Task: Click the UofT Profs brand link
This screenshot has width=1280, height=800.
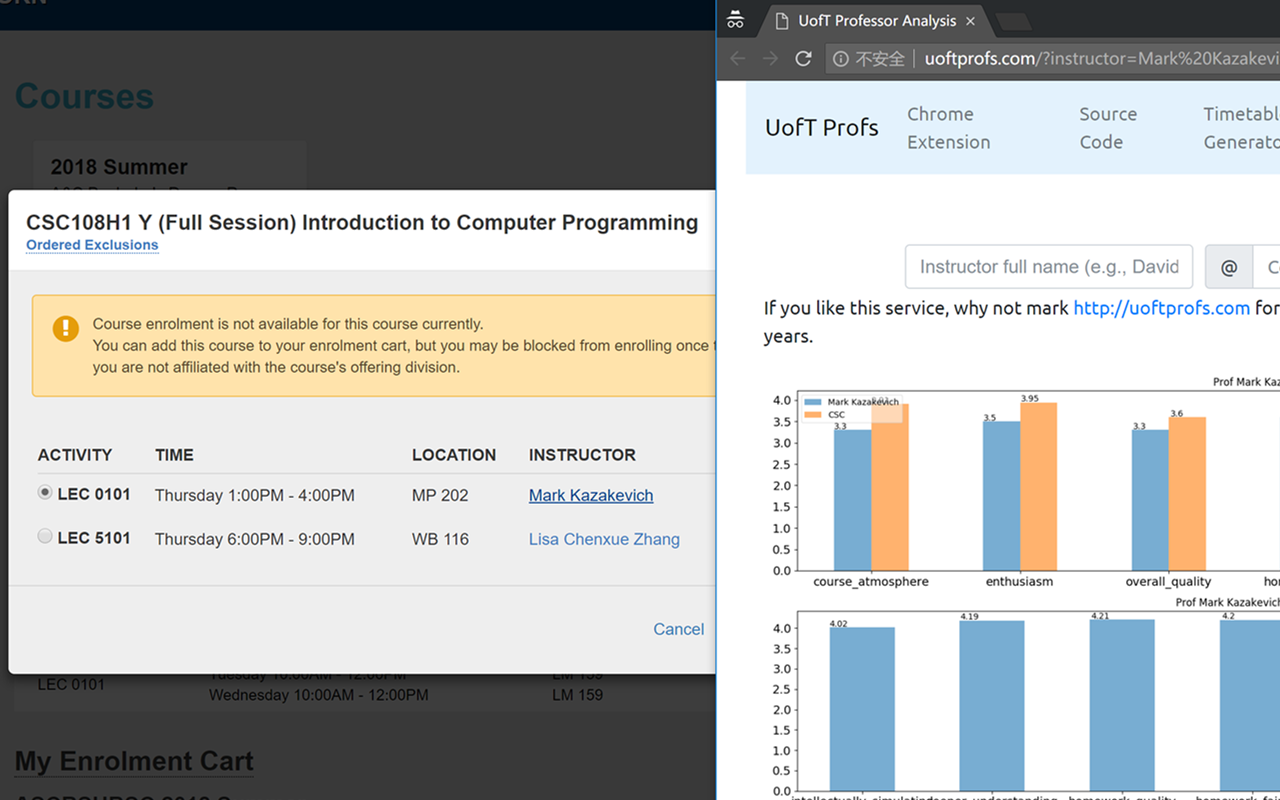Action: [x=822, y=128]
